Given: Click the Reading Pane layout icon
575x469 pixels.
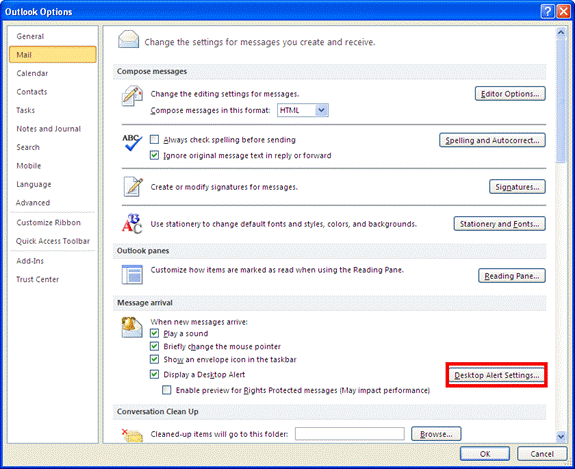Looking at the screenshot, I should click(132, 274).
